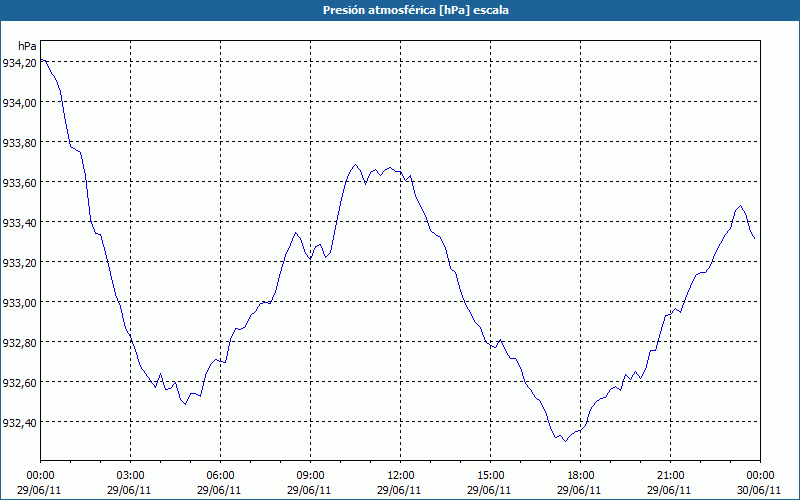This screenshot has height=500, width=800.
Task: Pick the 933,20 pressure label
Action: click(20, 263)
